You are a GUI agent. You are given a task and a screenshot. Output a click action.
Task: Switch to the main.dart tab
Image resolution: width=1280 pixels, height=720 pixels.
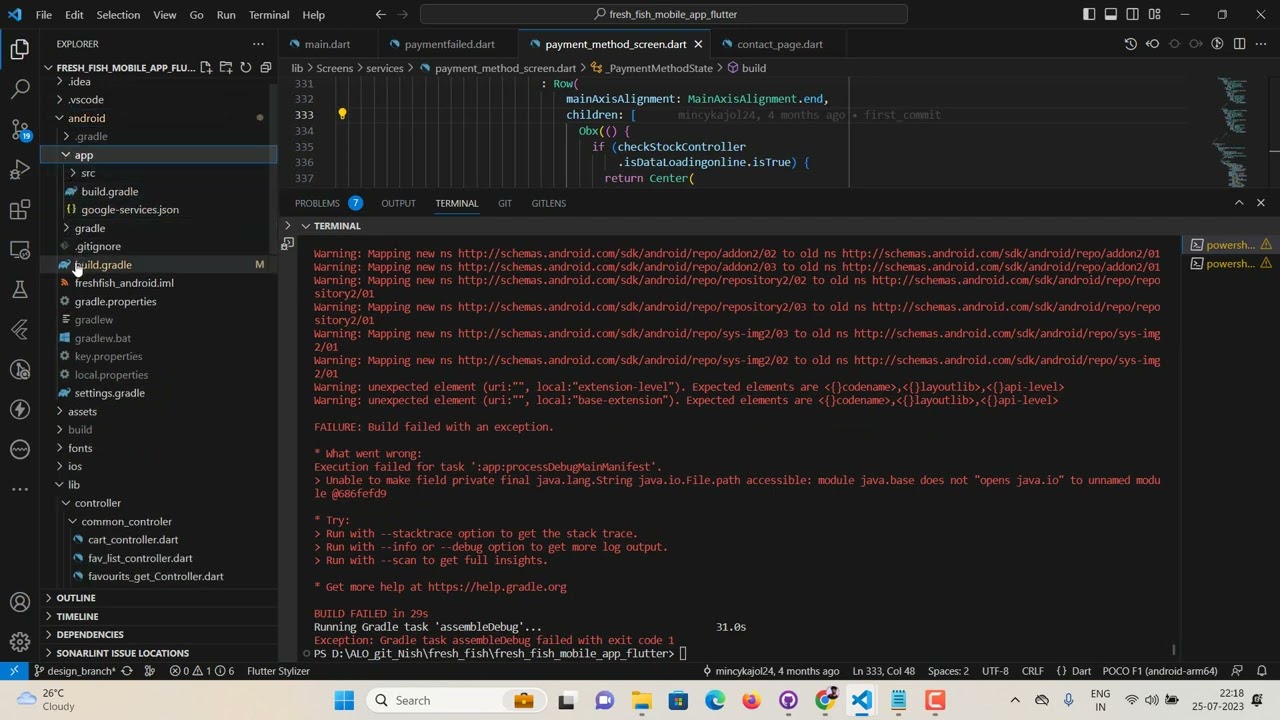pyautogui.click(x=327, y=44)
